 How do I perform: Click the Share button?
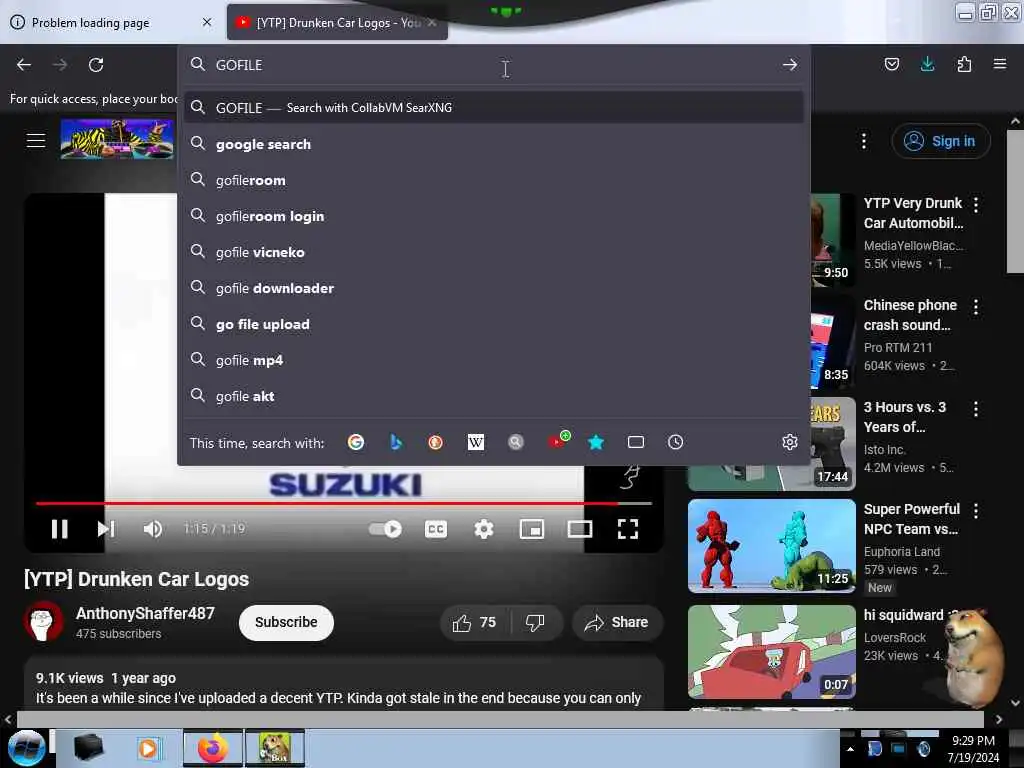coord(617,622)
